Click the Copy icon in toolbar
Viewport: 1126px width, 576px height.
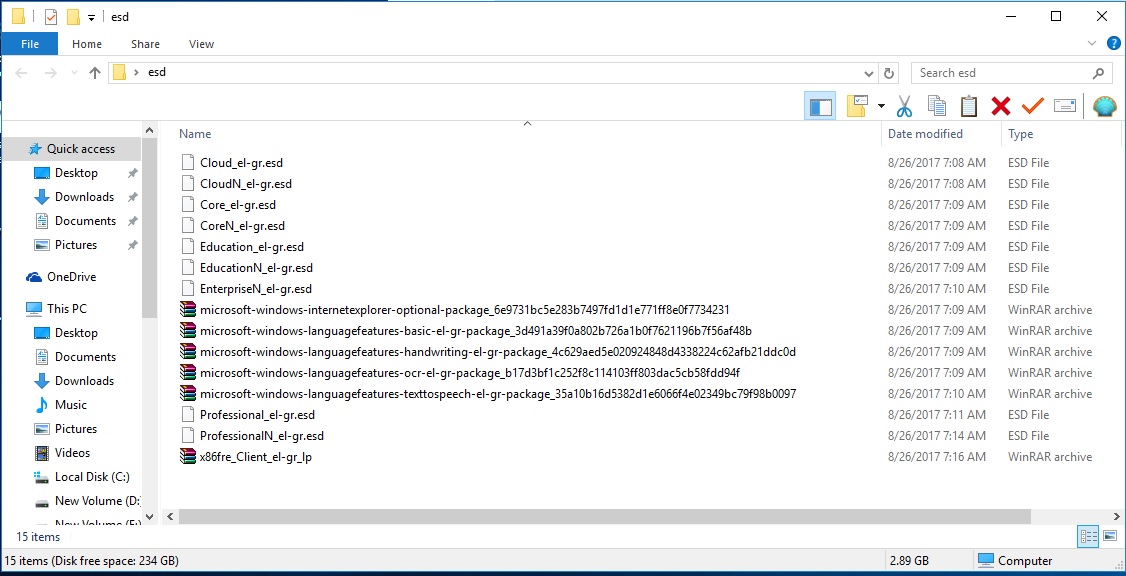click(936, 106)
